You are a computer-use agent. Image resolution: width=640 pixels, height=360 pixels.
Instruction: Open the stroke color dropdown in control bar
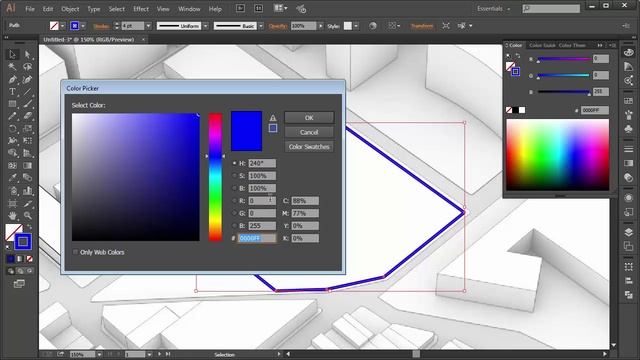point(83,26)
